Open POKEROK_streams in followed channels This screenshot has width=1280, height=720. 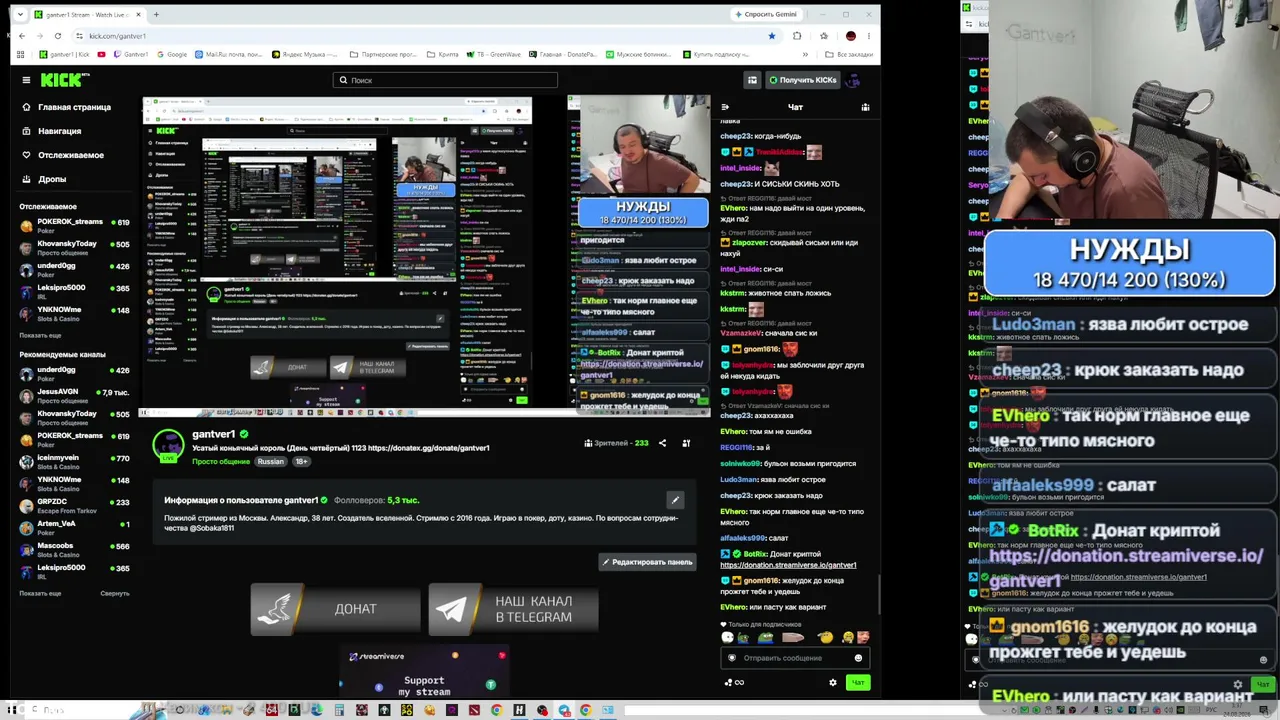(x=75, y=225)
